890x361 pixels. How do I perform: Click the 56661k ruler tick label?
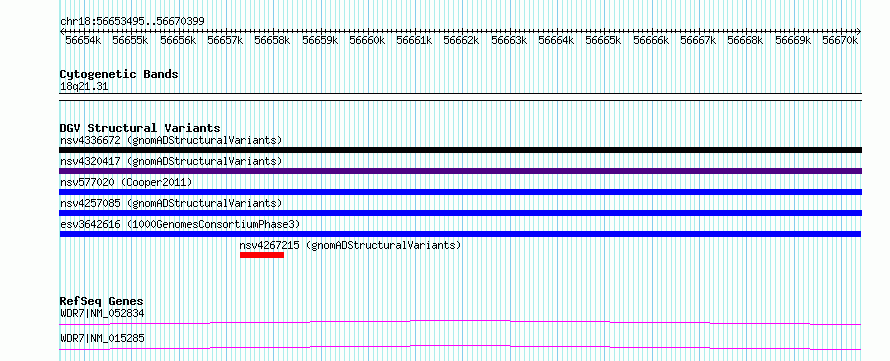[x=414, y=41]
